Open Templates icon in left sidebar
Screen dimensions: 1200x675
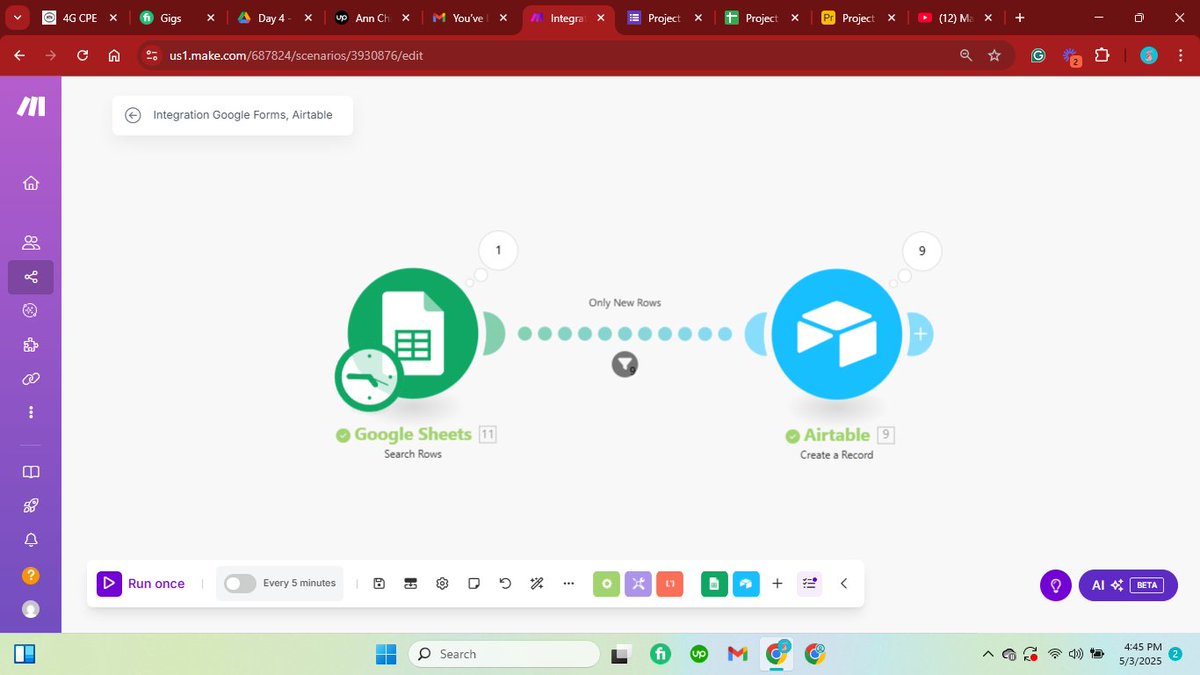(x=30, y=311)
